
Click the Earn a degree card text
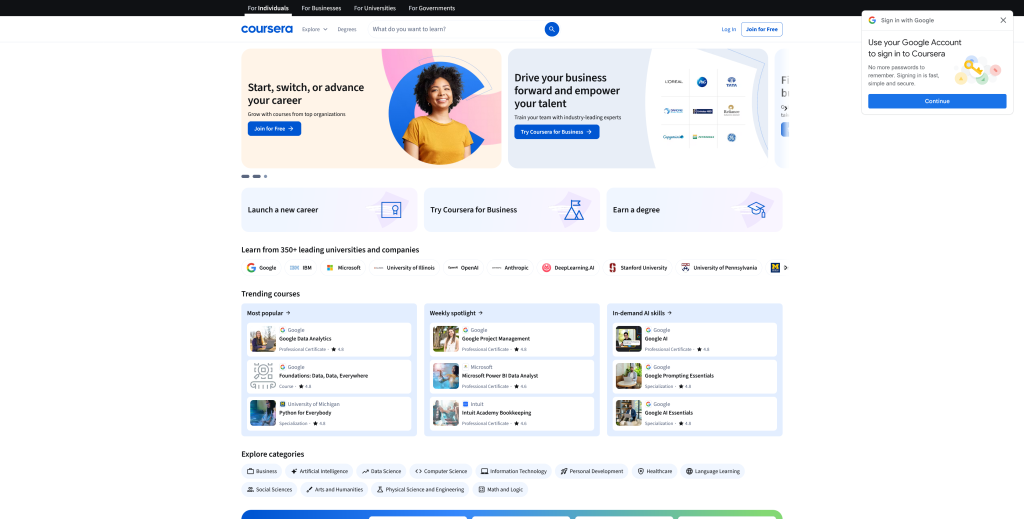click(x=636, y=210)
